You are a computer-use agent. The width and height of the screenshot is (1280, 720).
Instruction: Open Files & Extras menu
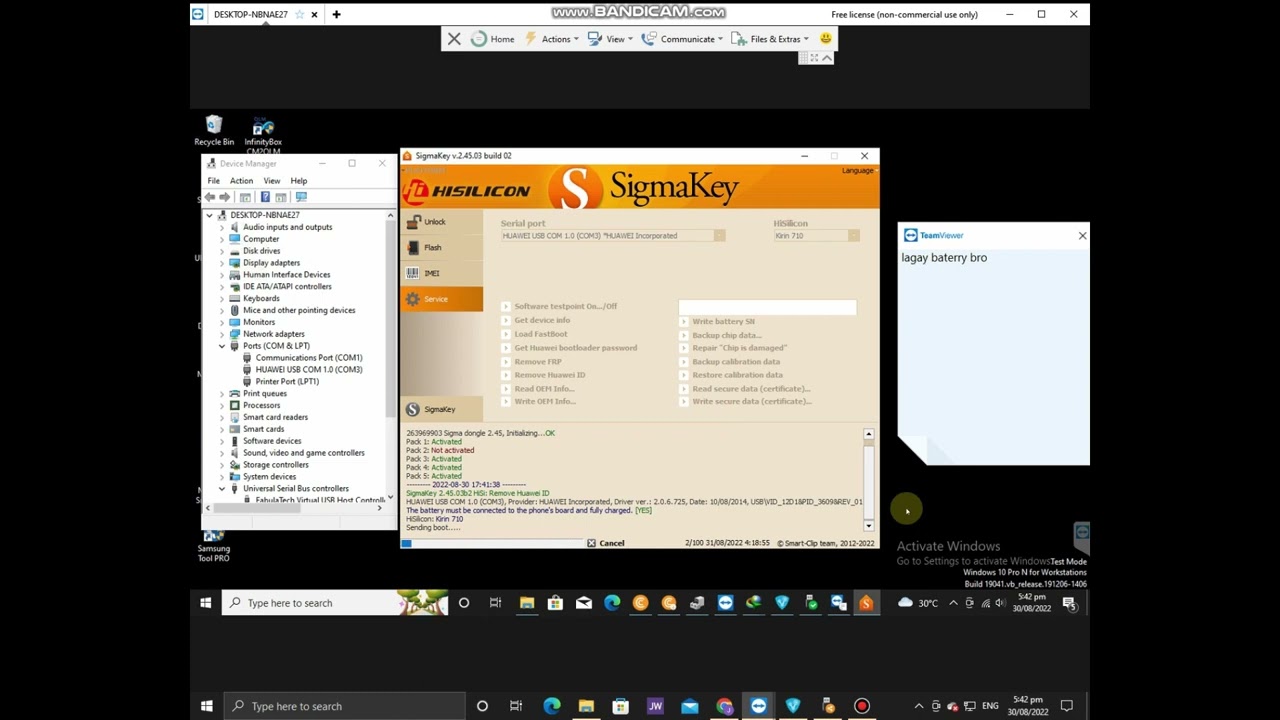[770, 39]
